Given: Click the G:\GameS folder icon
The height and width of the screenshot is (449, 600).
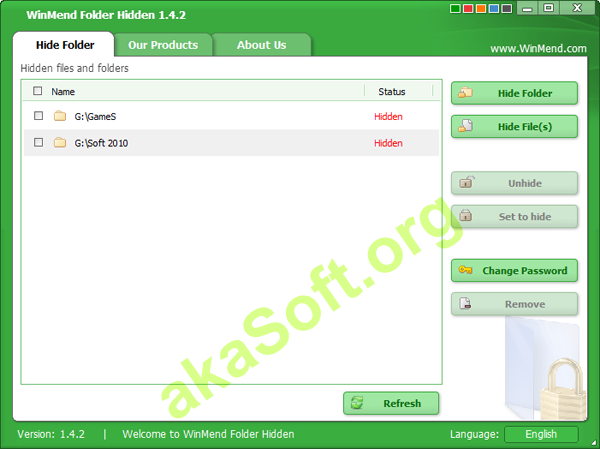Looking at the screenshot, I should 60,116.
